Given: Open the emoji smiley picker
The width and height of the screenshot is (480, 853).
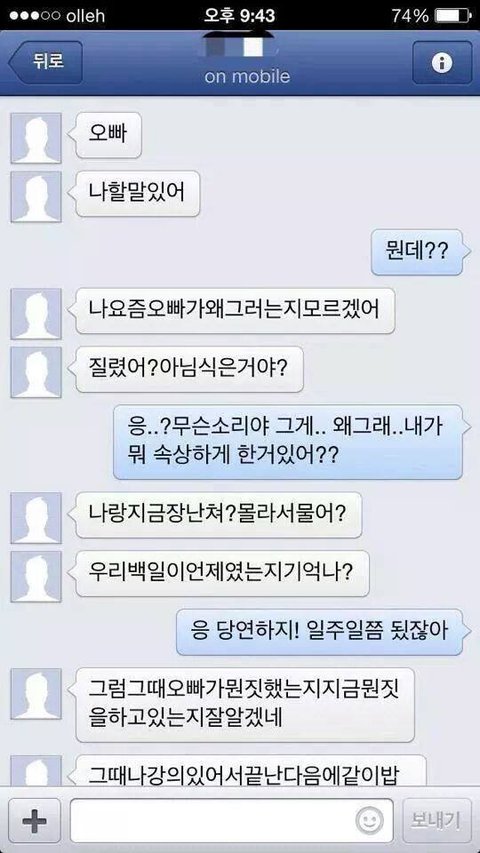Looking at the screenshot, I should (x=369, y=820).
